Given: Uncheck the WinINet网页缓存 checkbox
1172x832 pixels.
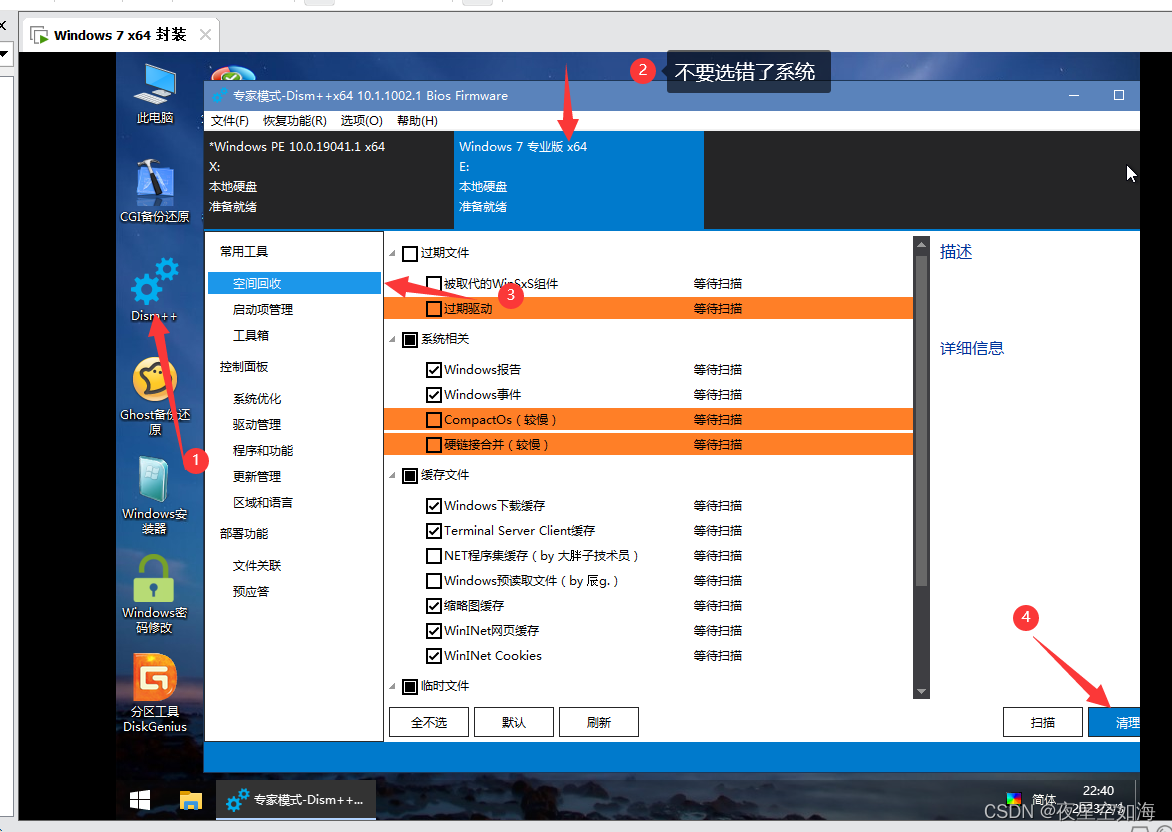Looking at the screenshot, I should [434, 631].
